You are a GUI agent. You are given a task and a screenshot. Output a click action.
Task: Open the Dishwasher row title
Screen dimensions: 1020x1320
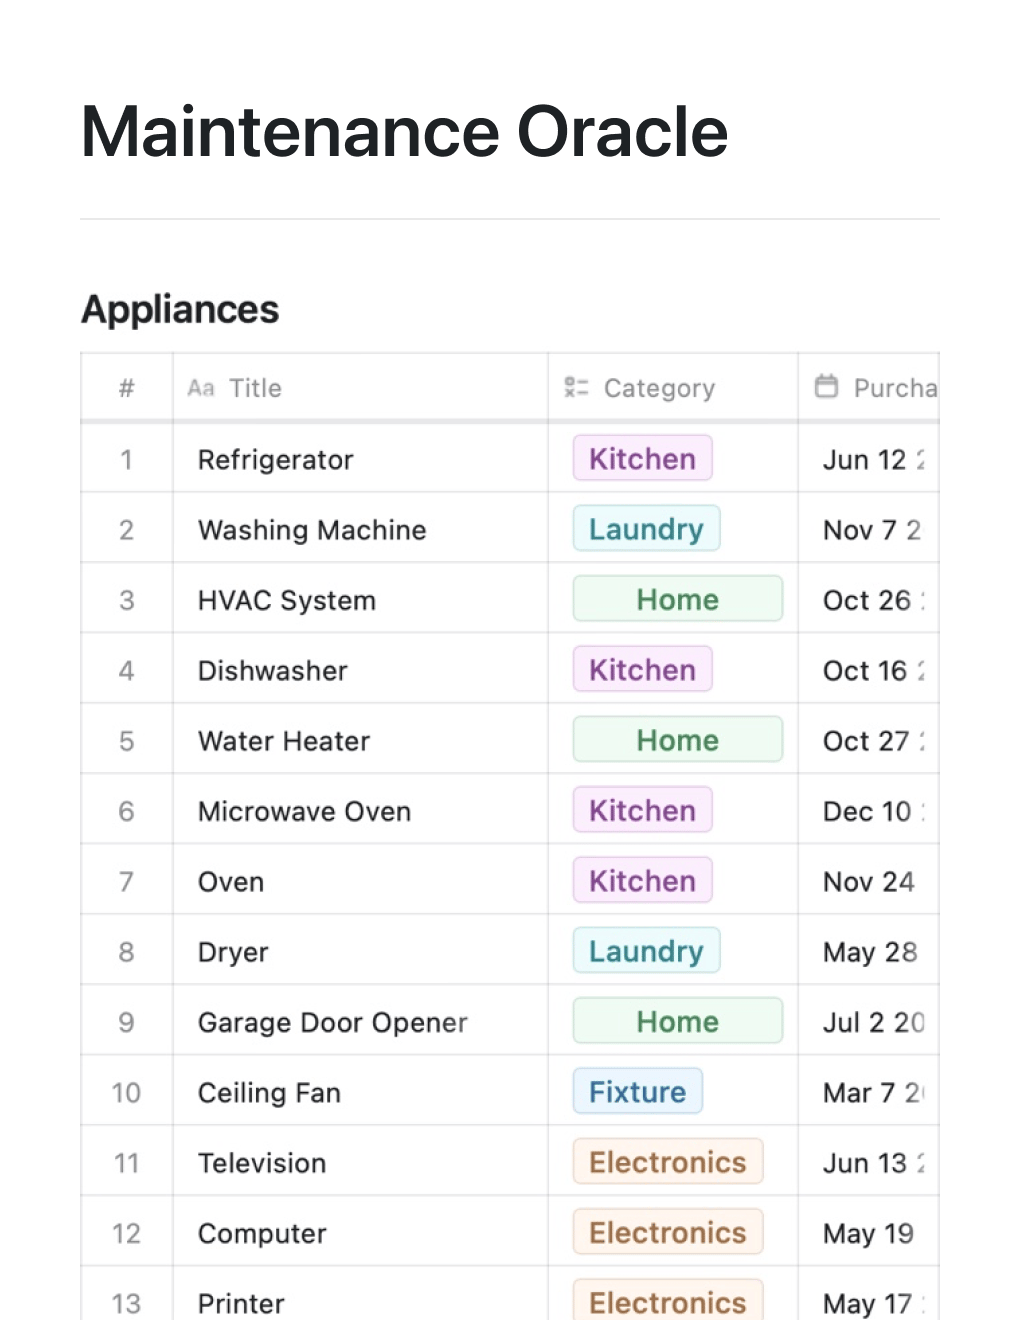[x=273, y=671]
